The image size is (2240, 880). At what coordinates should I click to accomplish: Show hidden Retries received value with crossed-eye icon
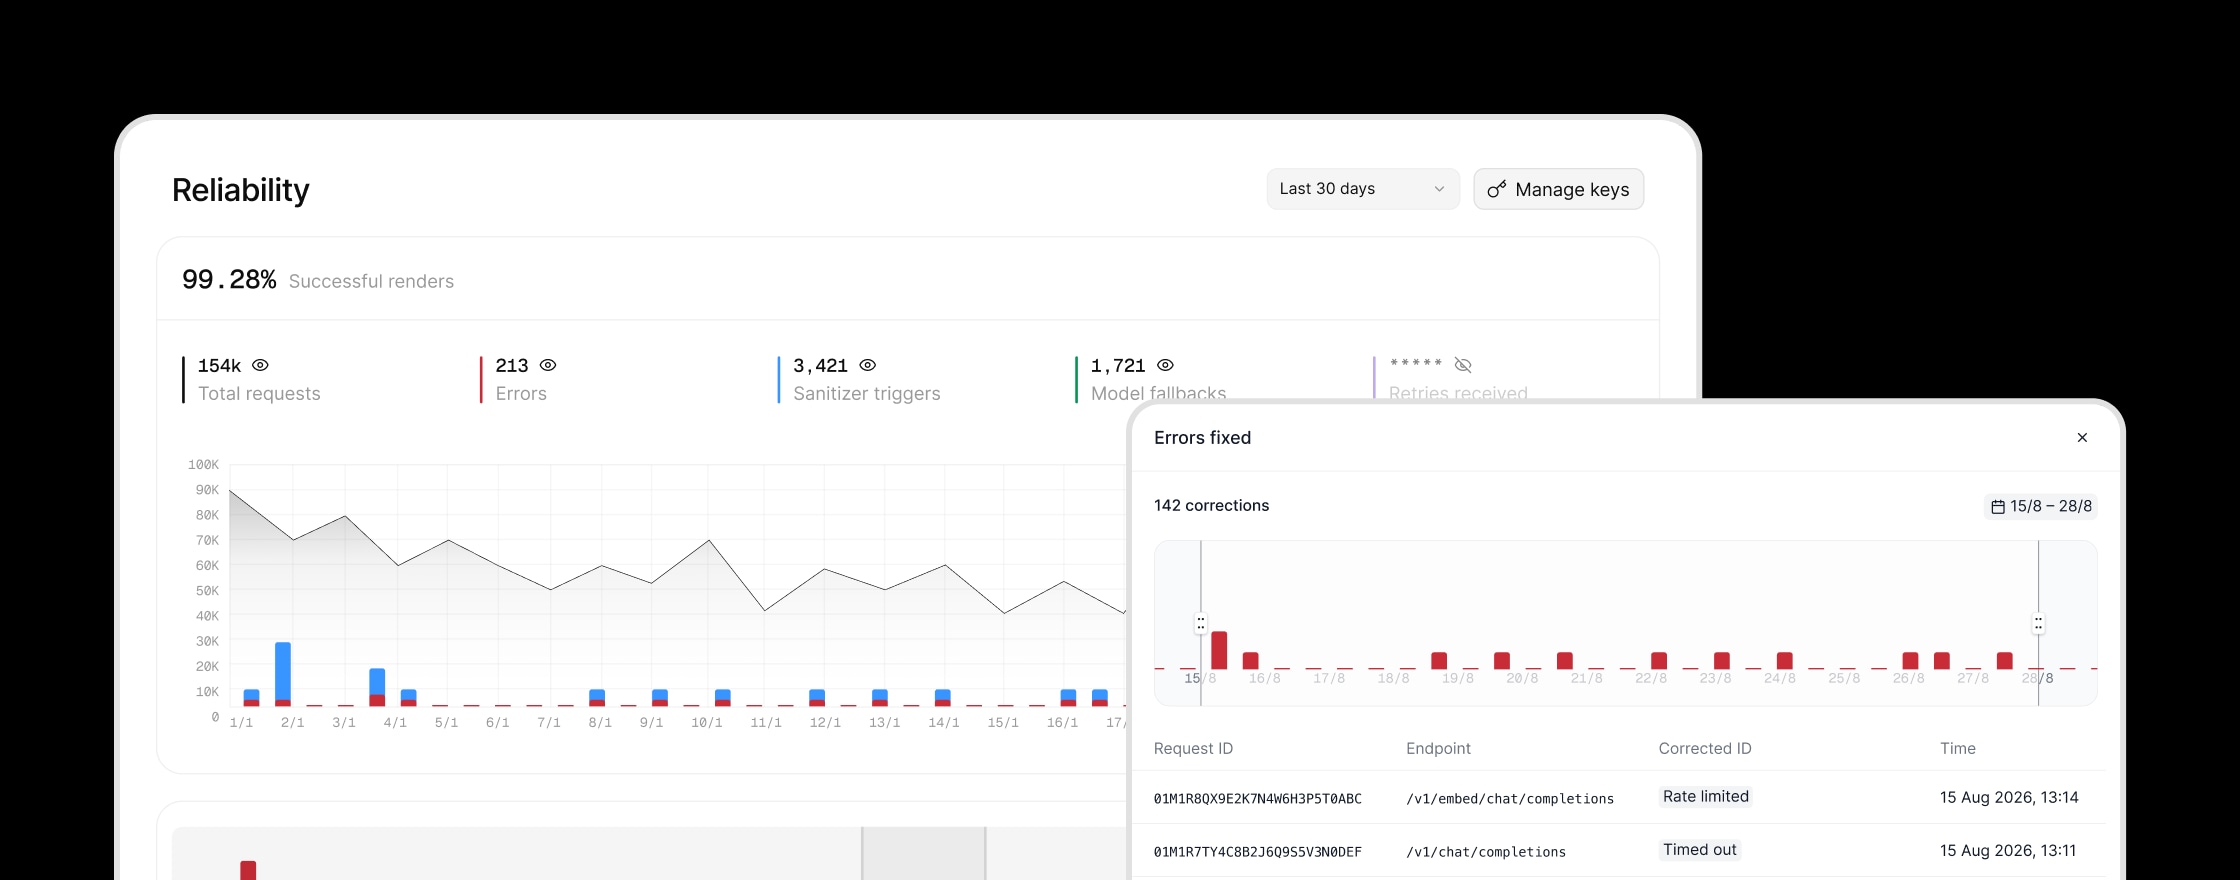click(x=1463, y=365)
